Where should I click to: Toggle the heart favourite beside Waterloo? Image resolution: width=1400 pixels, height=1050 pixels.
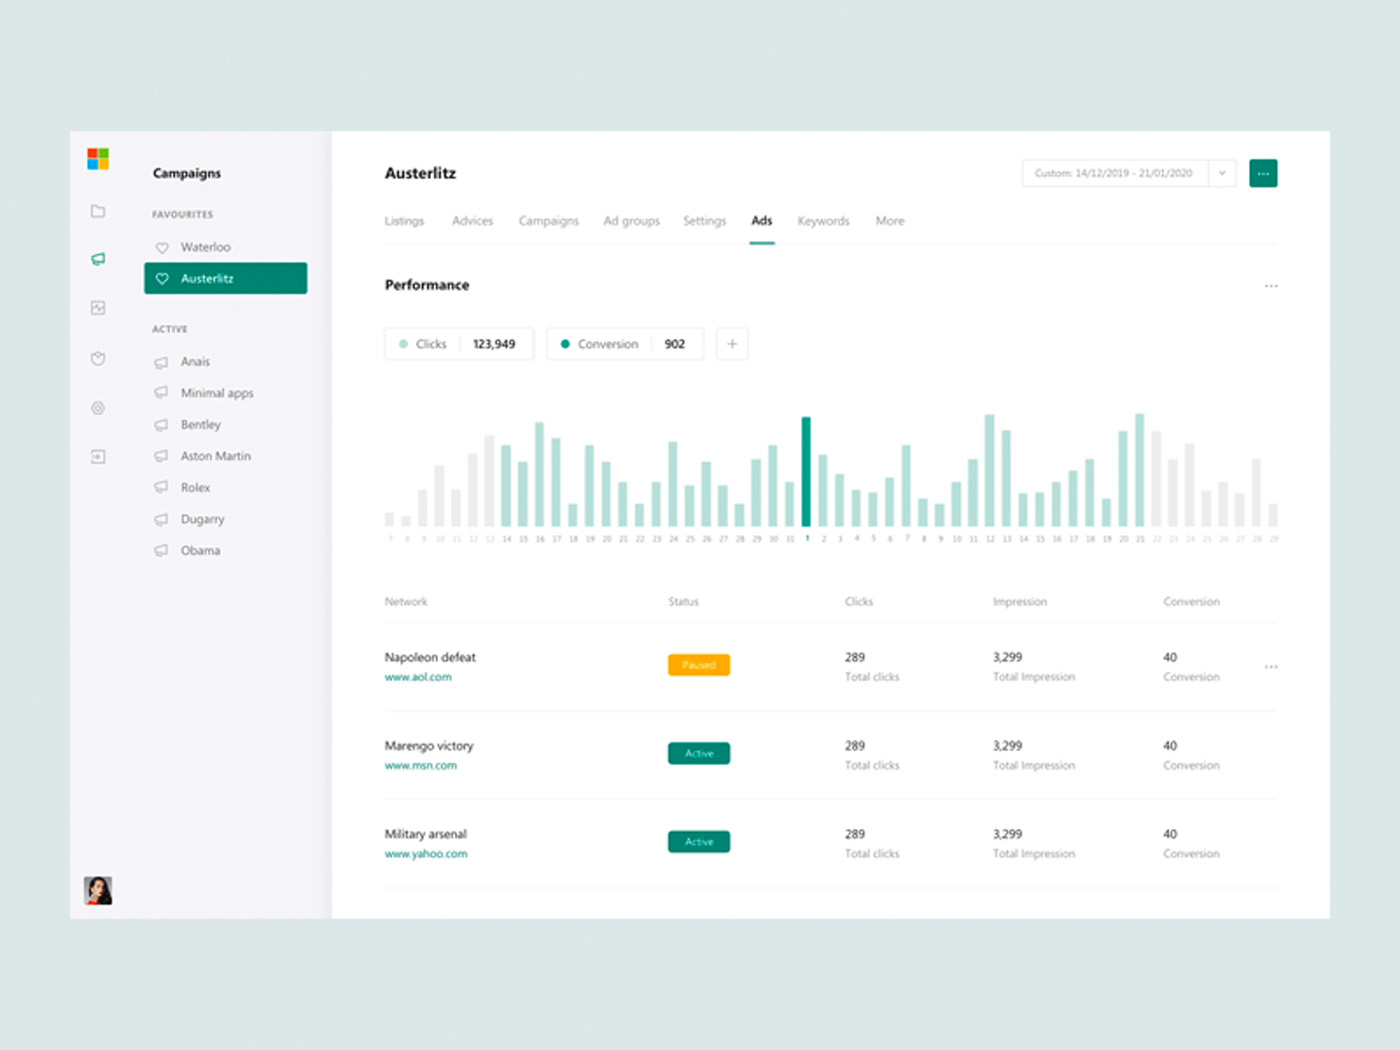pos(162,248)
